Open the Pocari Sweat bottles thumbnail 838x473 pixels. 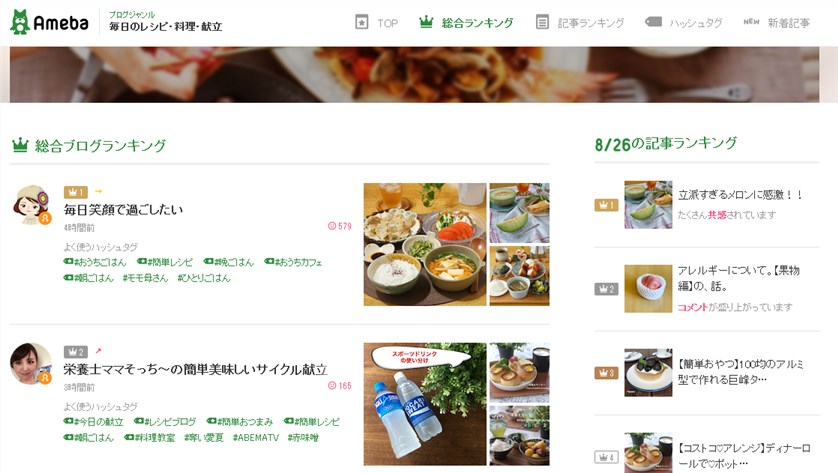(425, 404)
